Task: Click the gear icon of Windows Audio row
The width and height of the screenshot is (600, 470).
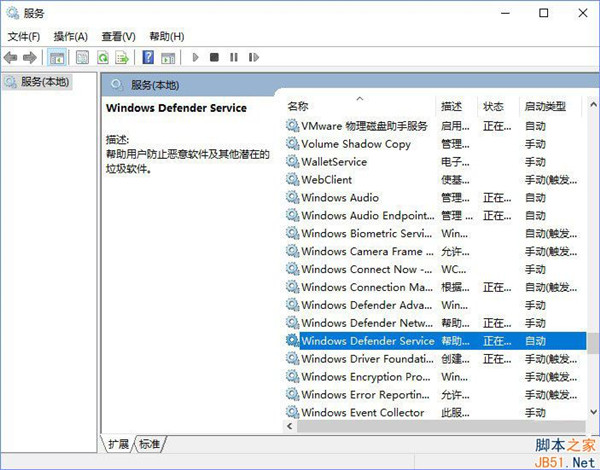Action: click(x=293, y=197)
